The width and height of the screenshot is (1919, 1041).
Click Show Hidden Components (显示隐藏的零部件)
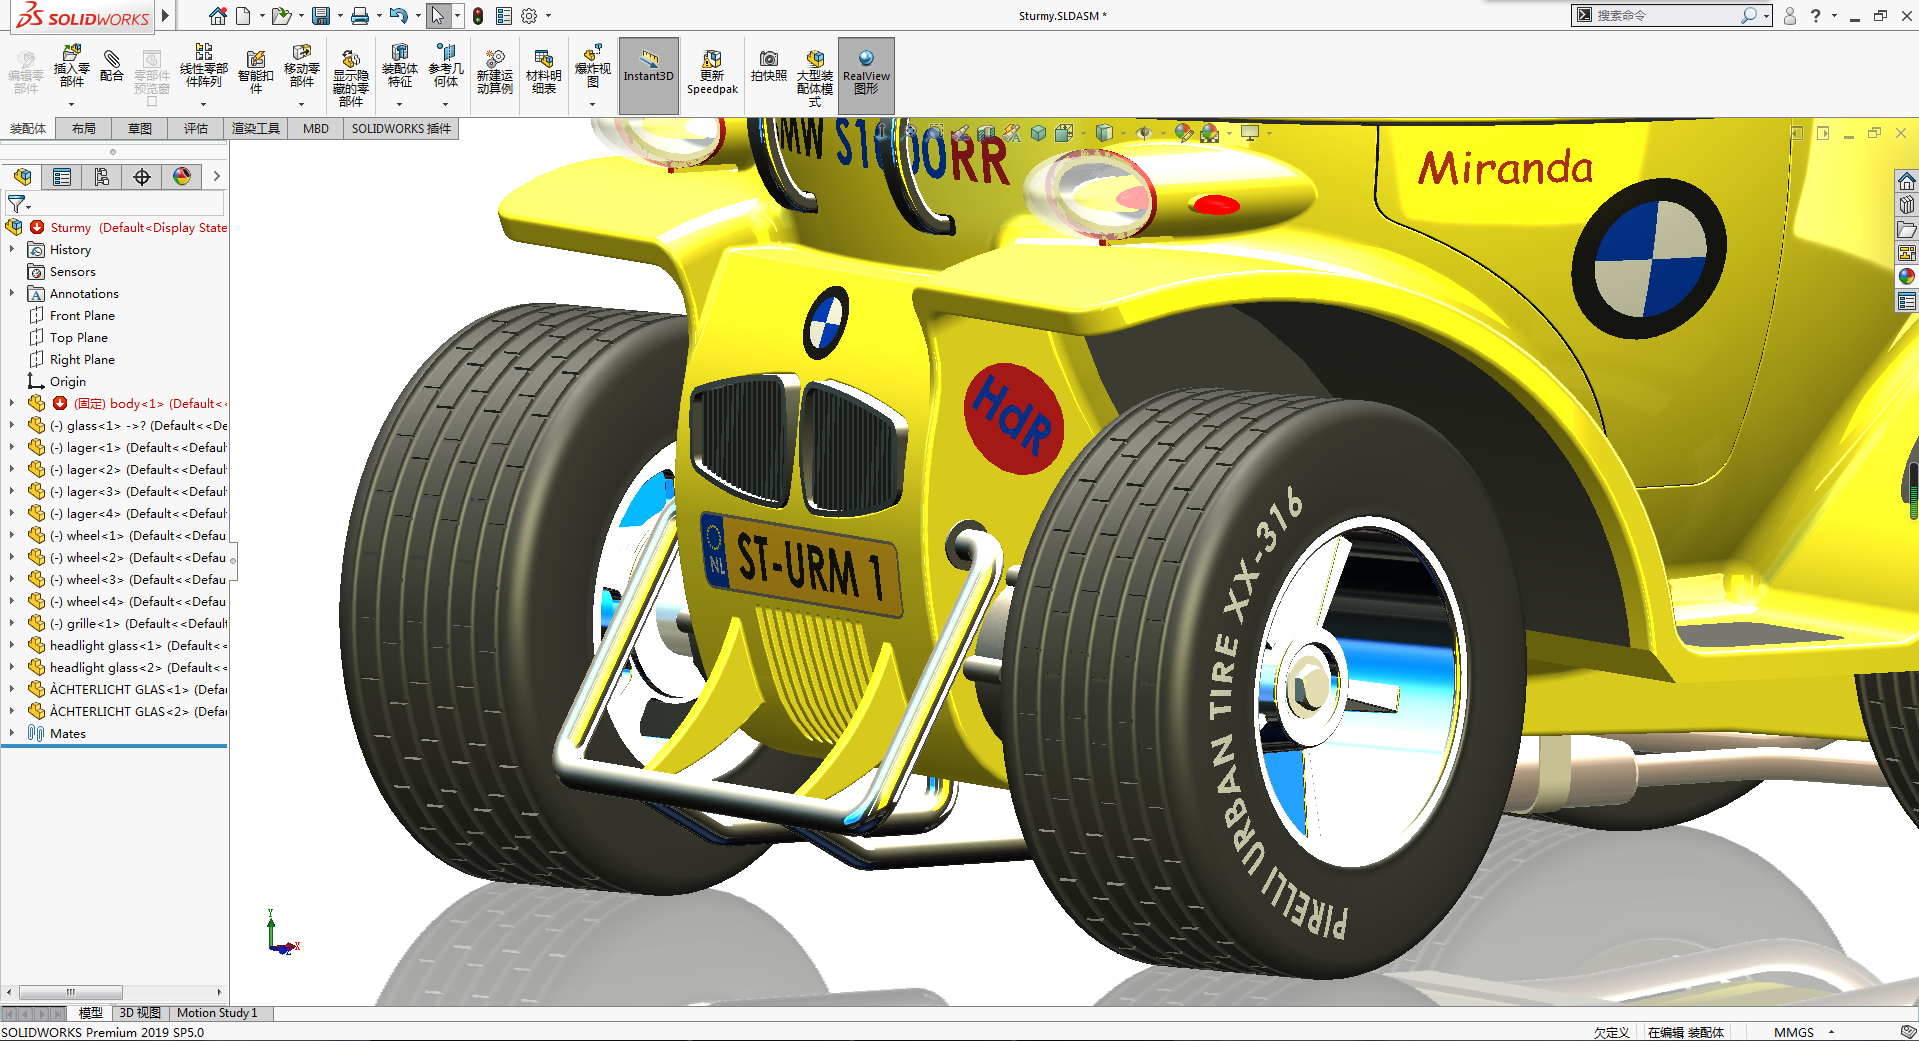(x=350, y=77)
